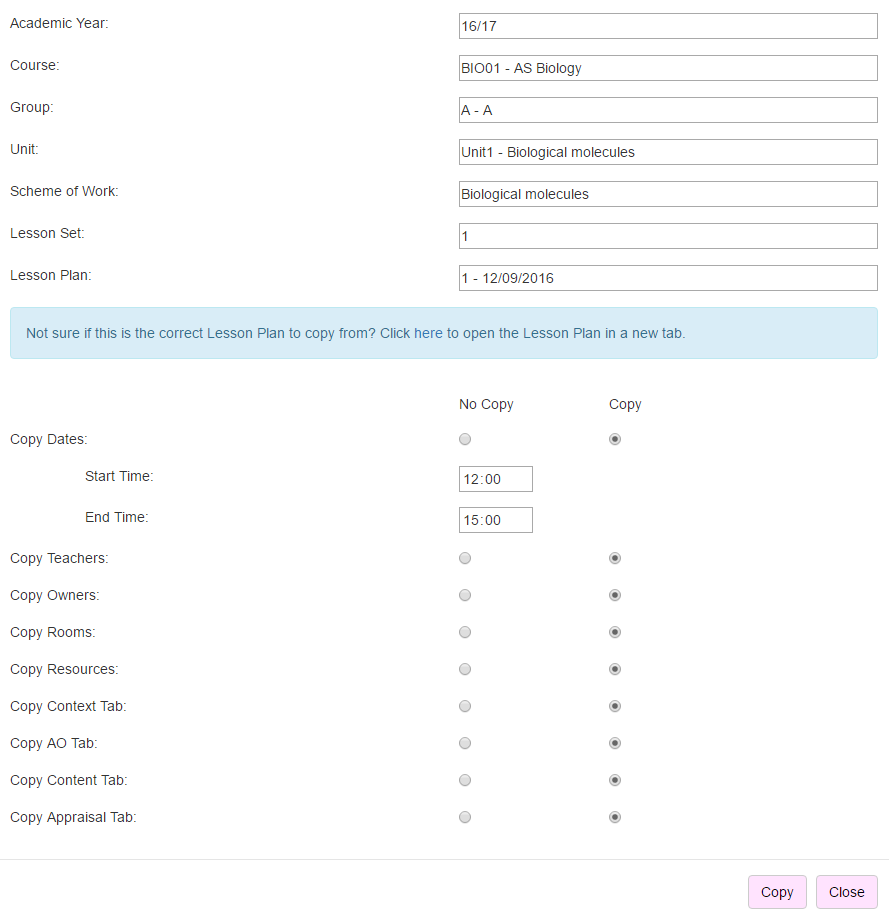Choose No Copy for Copy Teachers
The image size is (889, 911).
465,558
